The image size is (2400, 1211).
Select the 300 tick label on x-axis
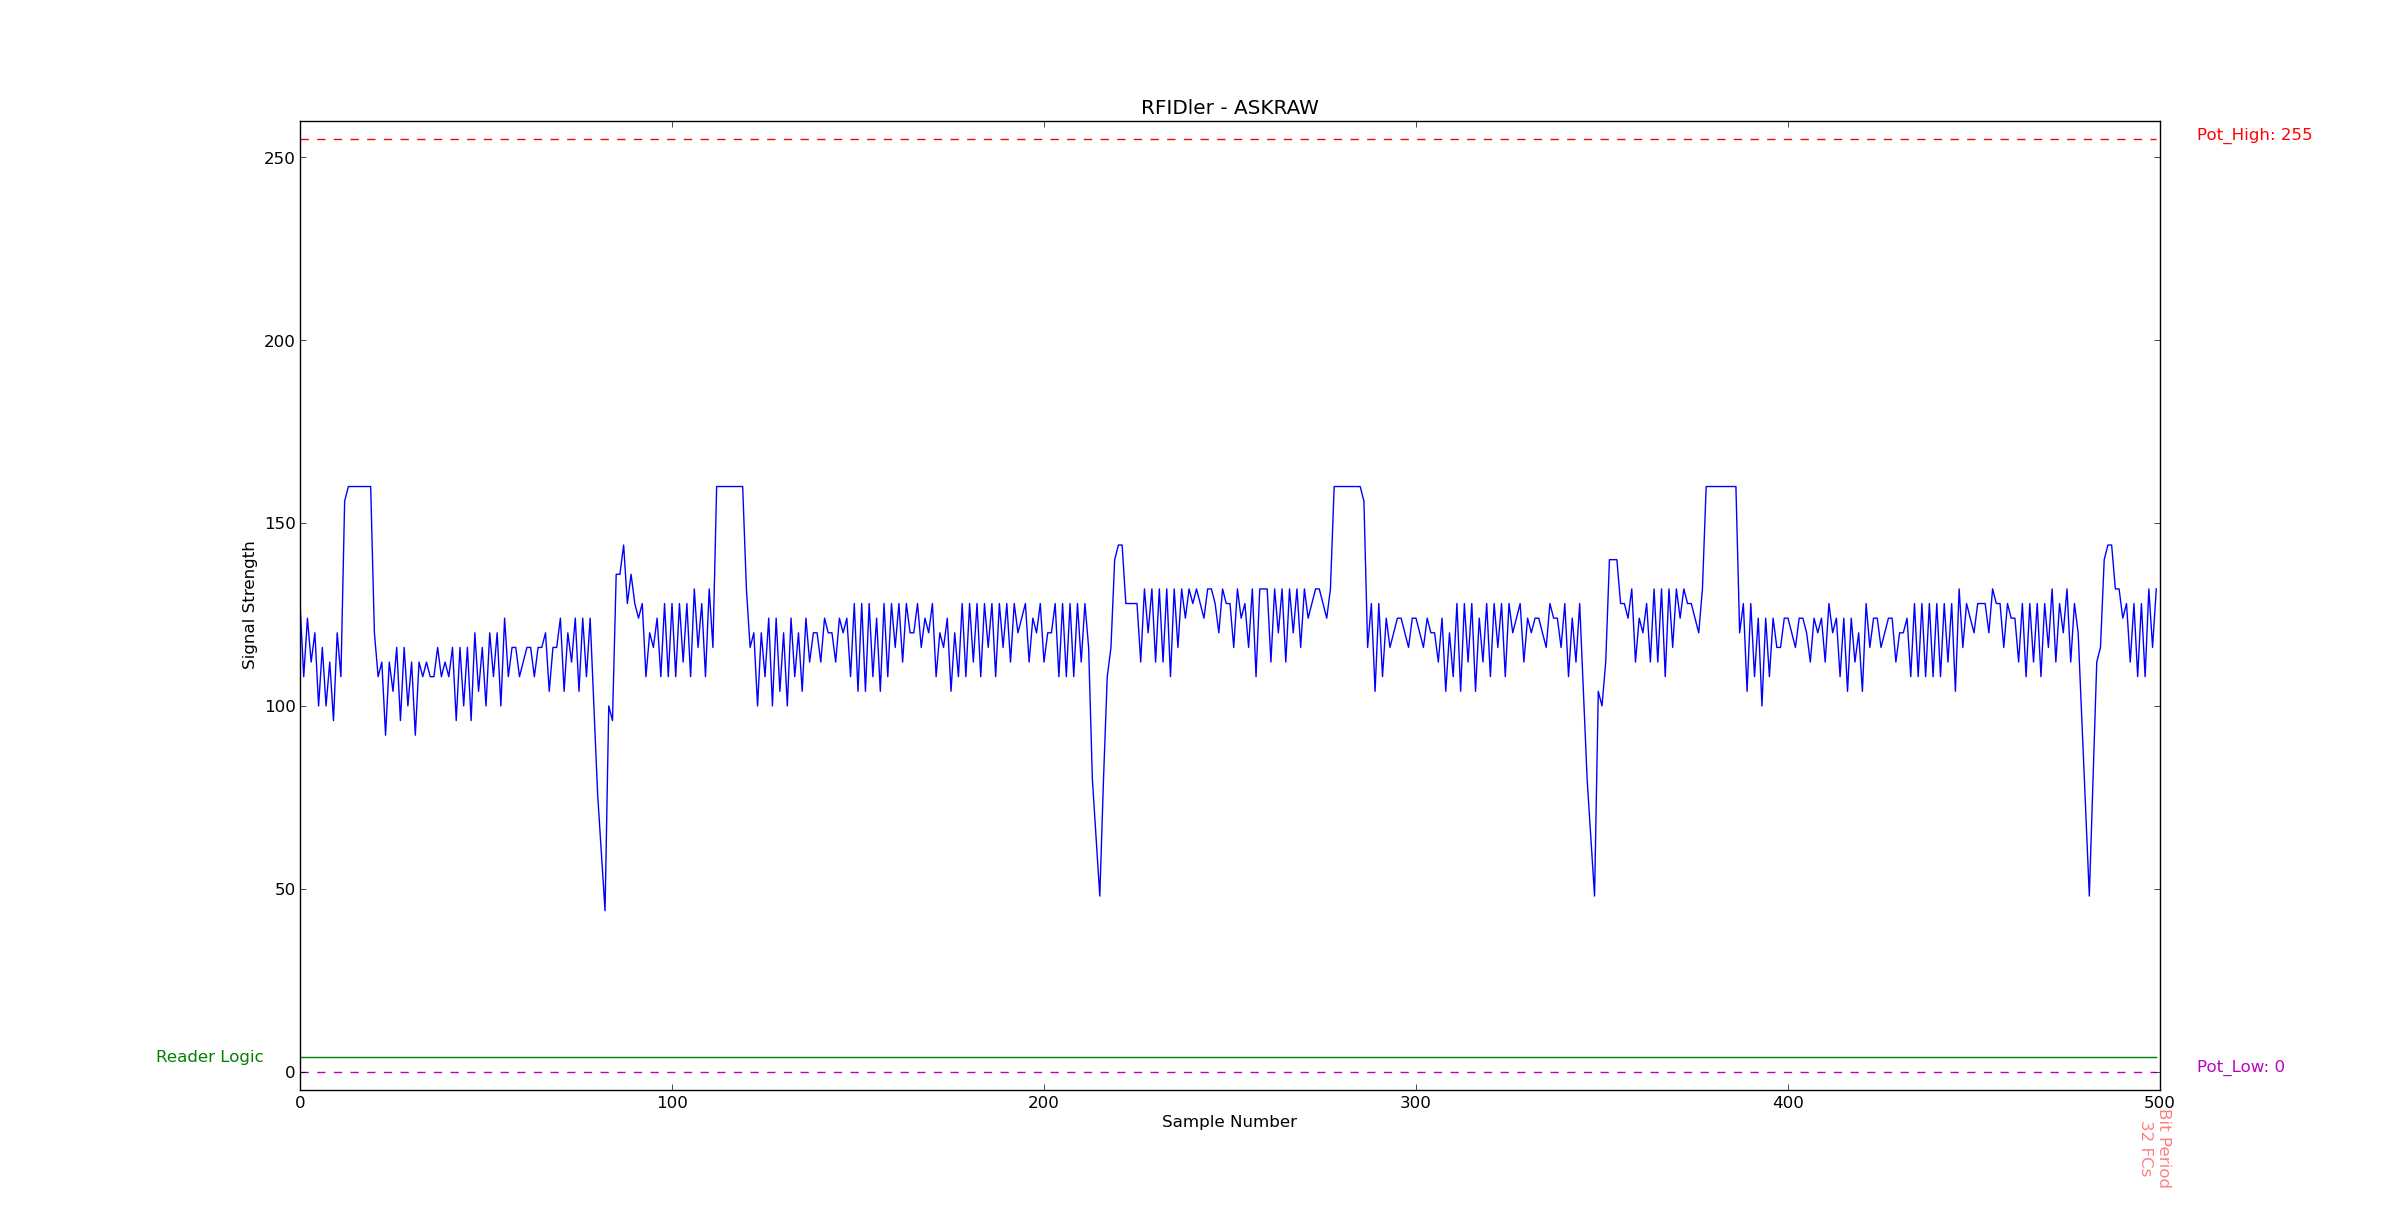(x=1415, y=1103)
